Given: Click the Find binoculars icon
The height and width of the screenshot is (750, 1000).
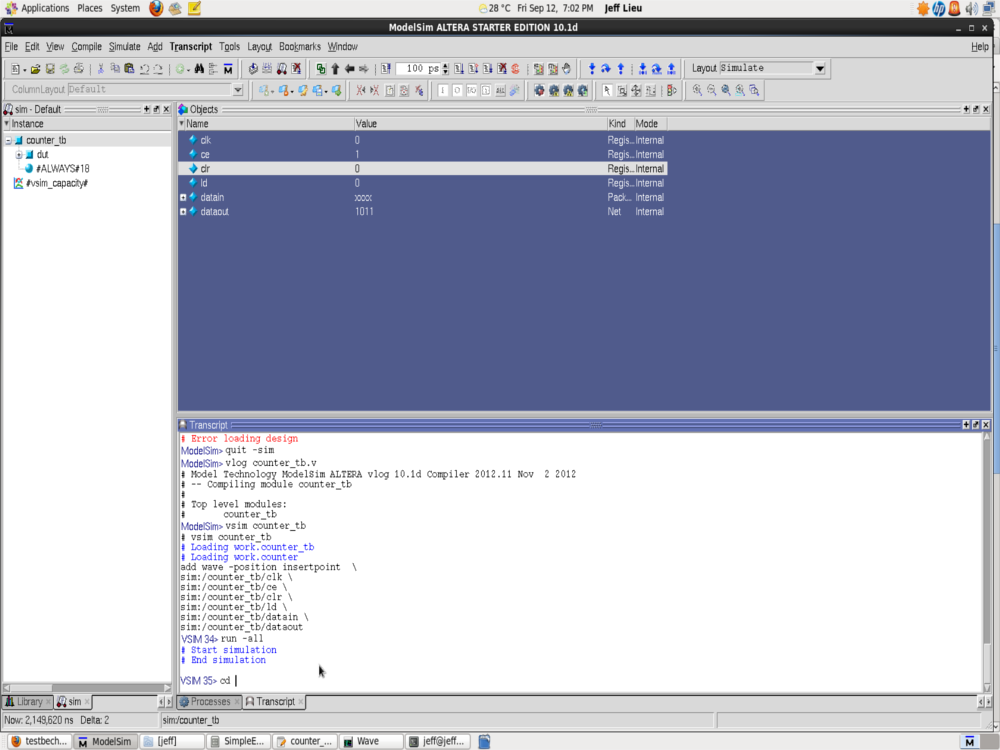Looking at the screenshot, I should (x=199, y=69).
